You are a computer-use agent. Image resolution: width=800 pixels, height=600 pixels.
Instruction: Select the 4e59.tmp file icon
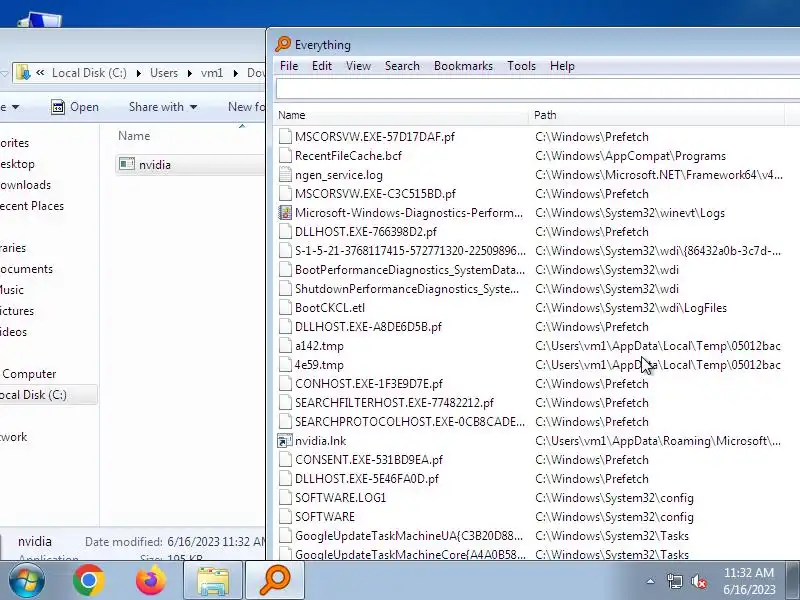(285, 365)
